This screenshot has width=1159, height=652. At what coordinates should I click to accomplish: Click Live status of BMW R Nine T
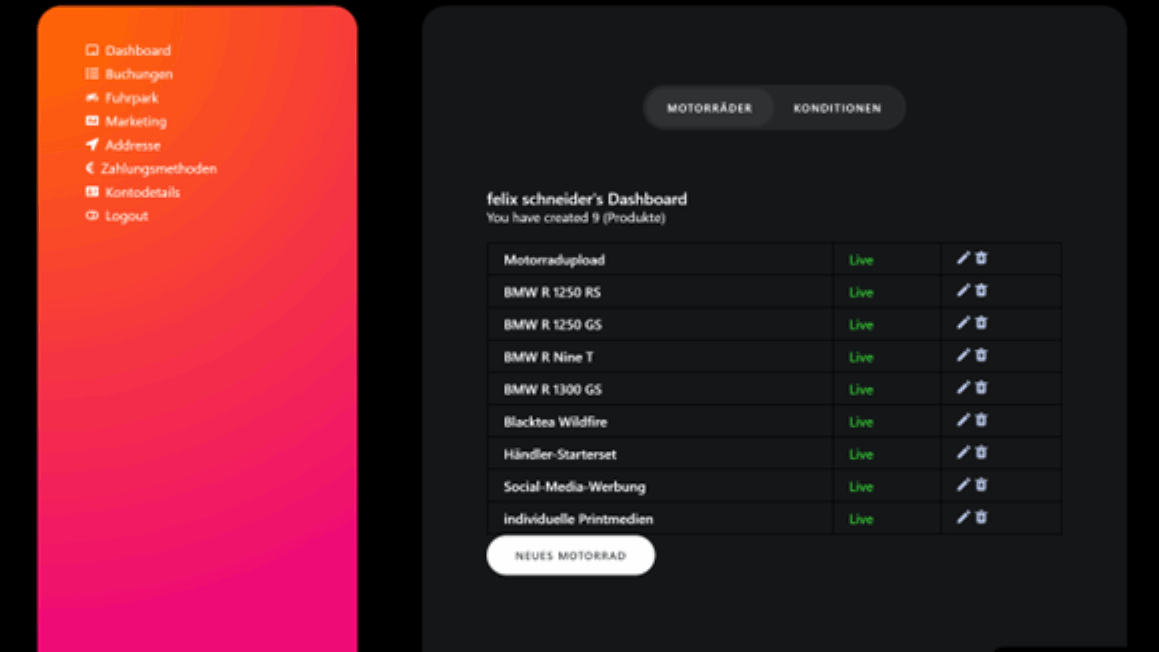coord(861,358)
